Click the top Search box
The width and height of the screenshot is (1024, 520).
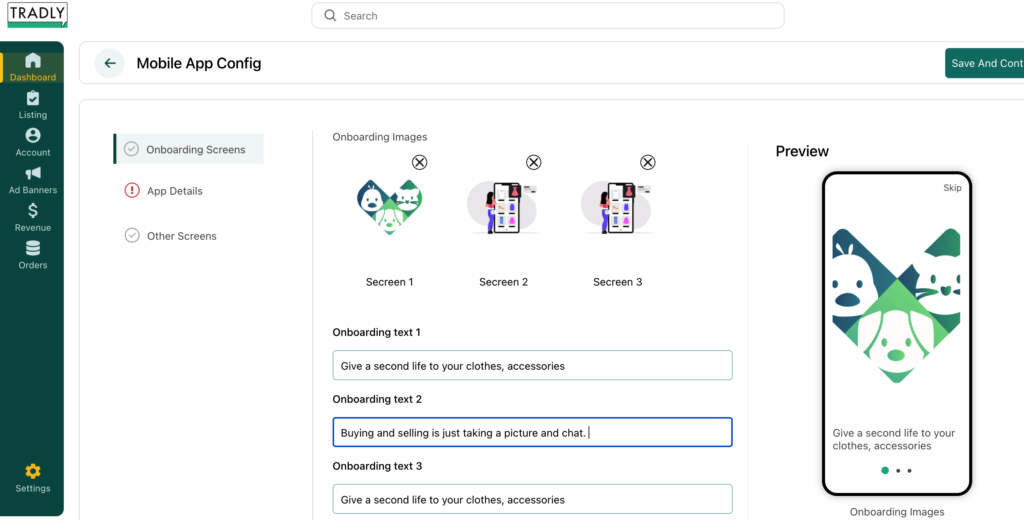coord(548,16)
